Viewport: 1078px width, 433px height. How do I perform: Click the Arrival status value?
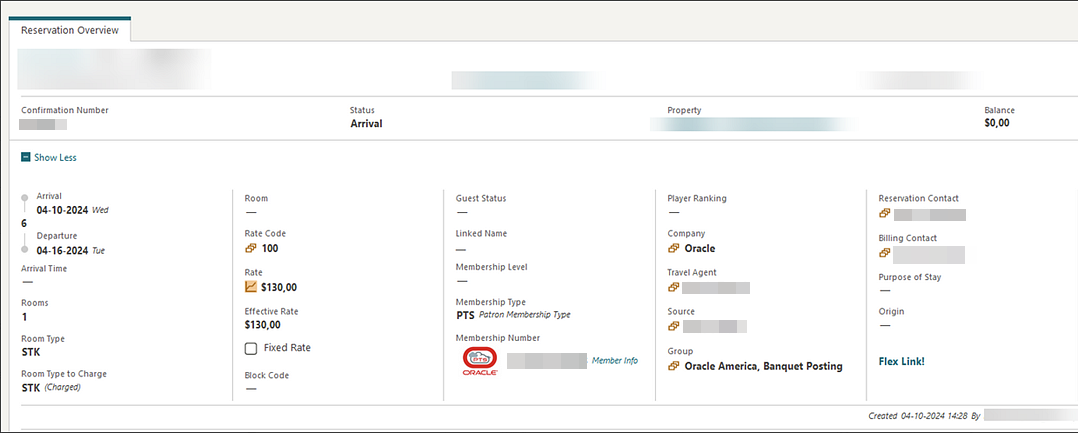366,124
